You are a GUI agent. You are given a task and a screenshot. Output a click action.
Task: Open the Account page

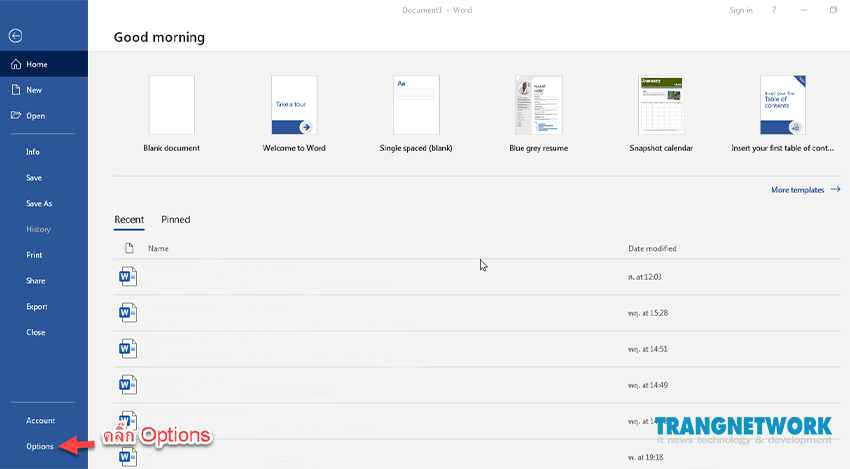40,421
